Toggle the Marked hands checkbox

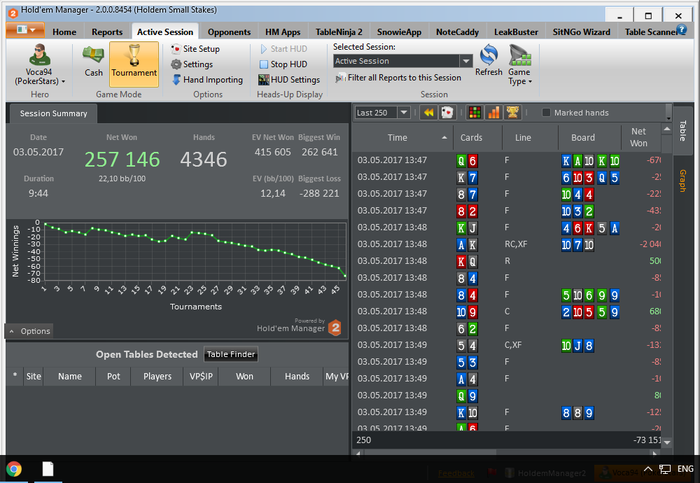click(x=546, y=112)
